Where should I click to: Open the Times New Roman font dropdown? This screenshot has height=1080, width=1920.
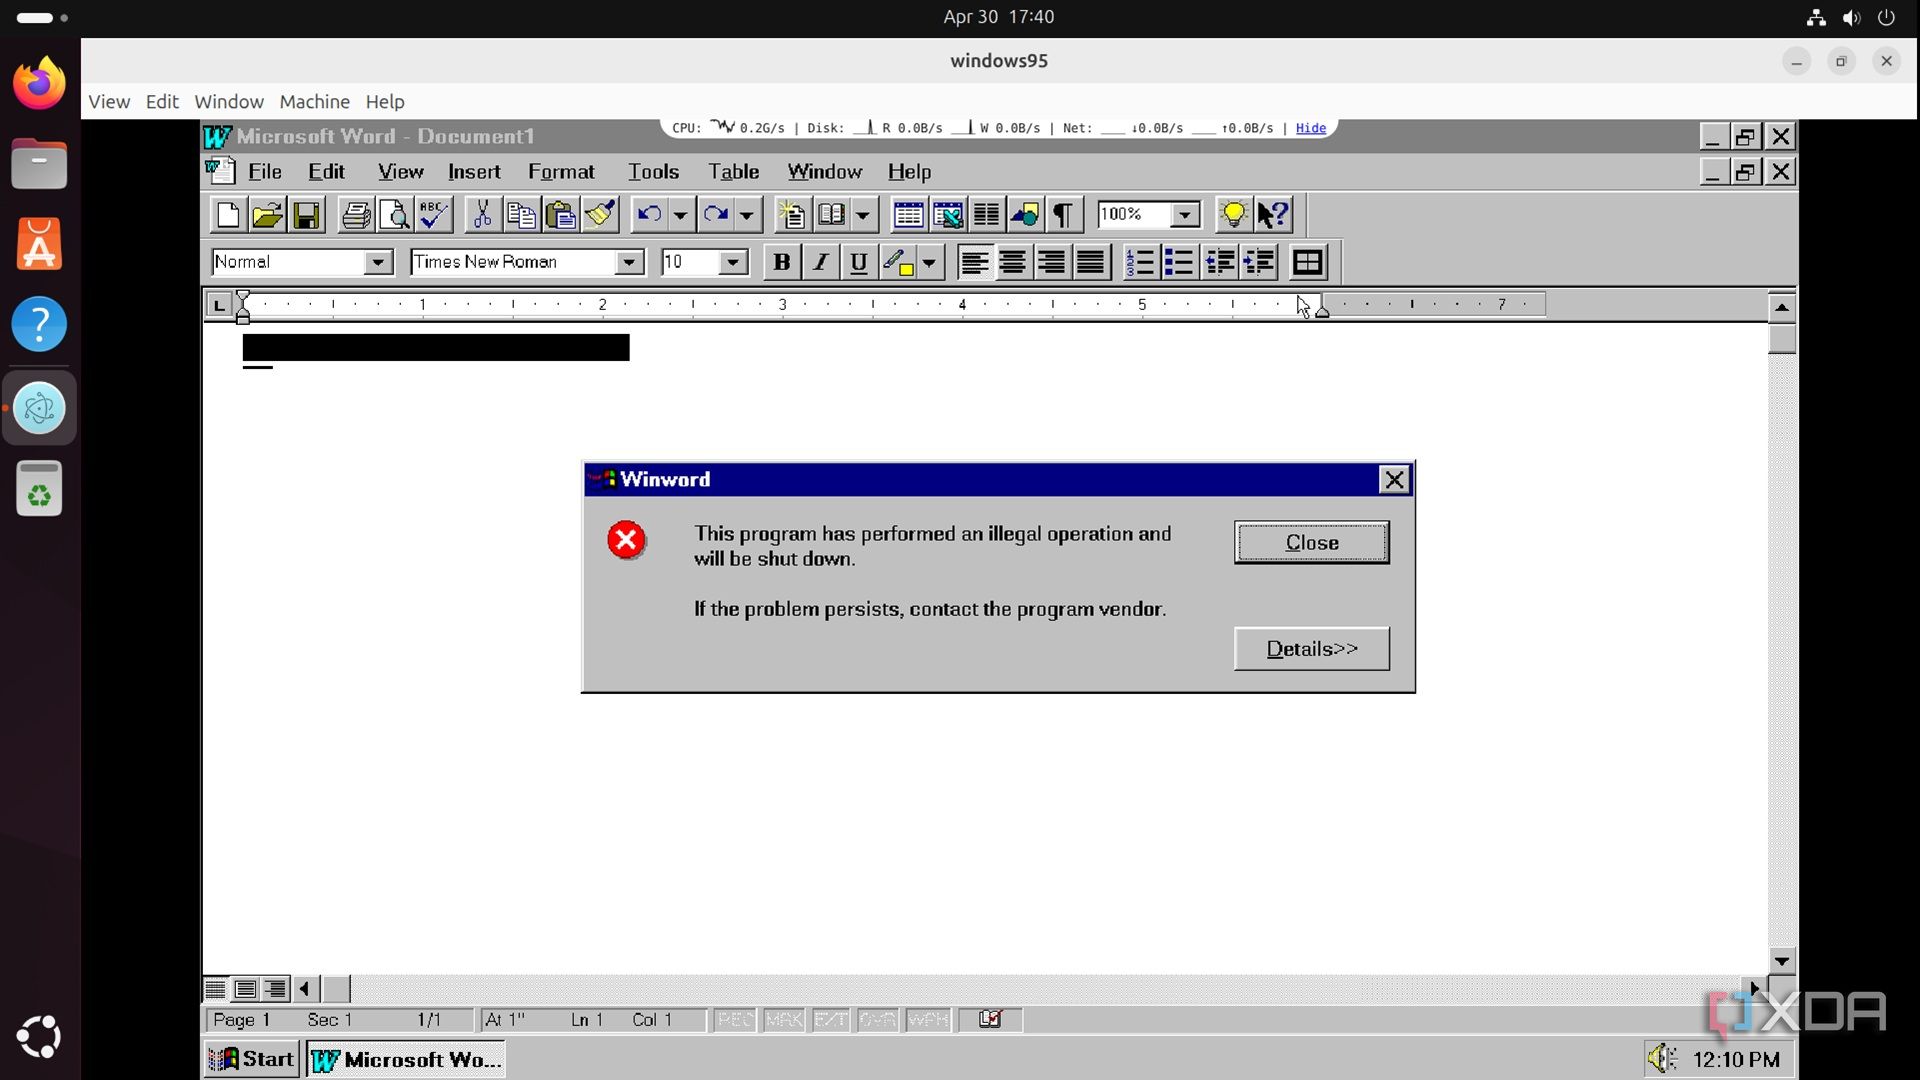pyautogui.click(x=629, y=262)
